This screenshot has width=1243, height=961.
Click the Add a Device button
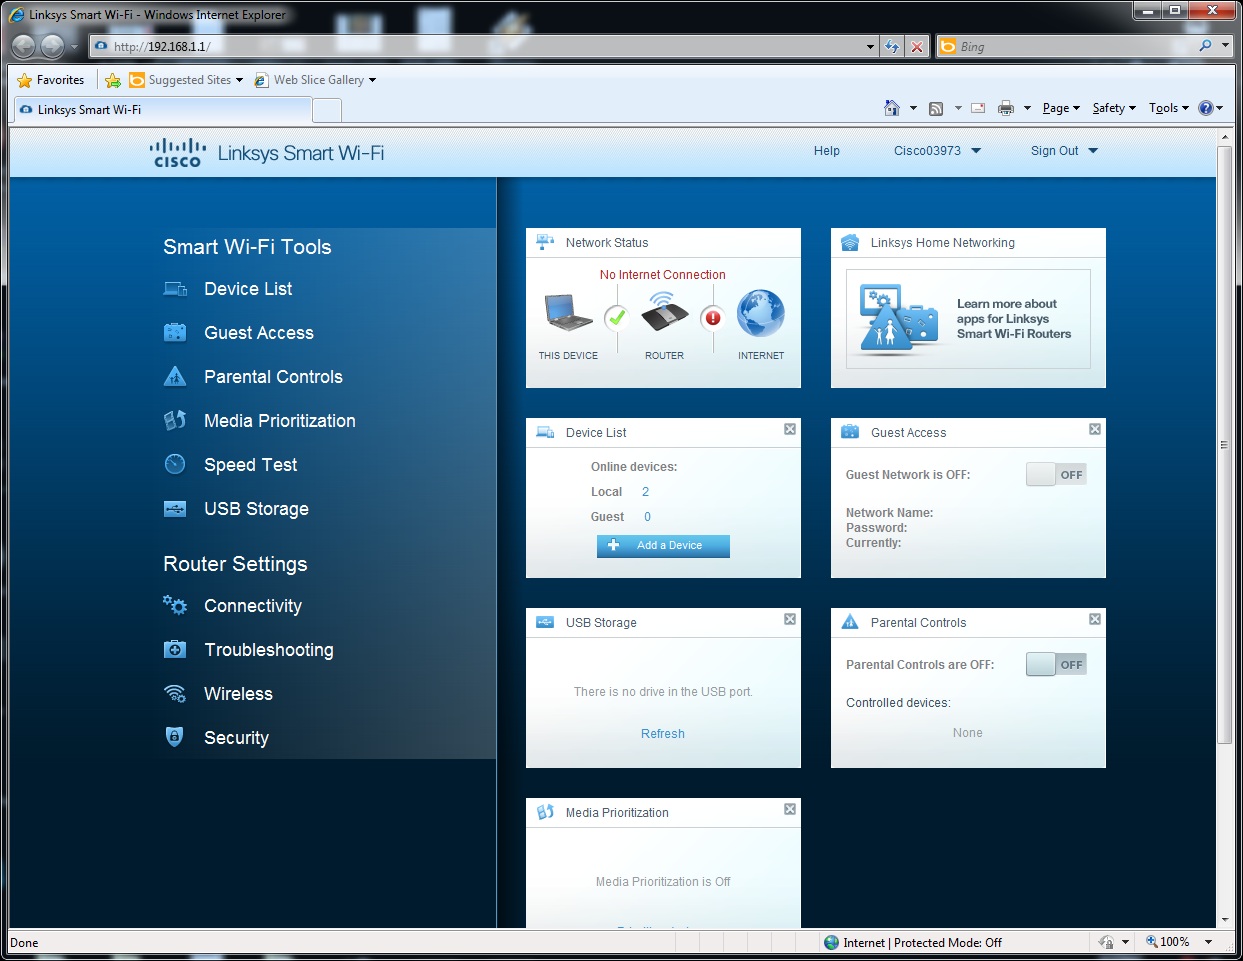pos(663,546)
